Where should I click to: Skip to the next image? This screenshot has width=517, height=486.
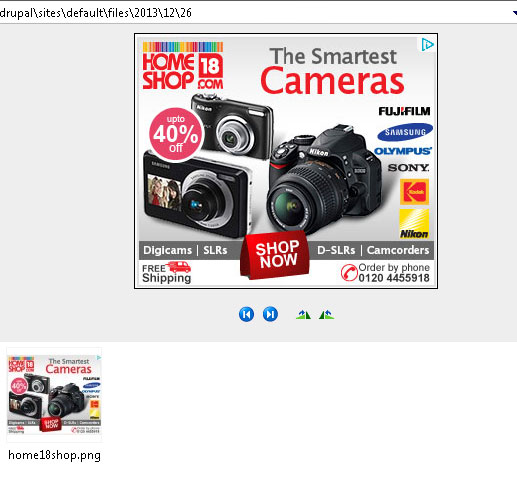[270, 314]
